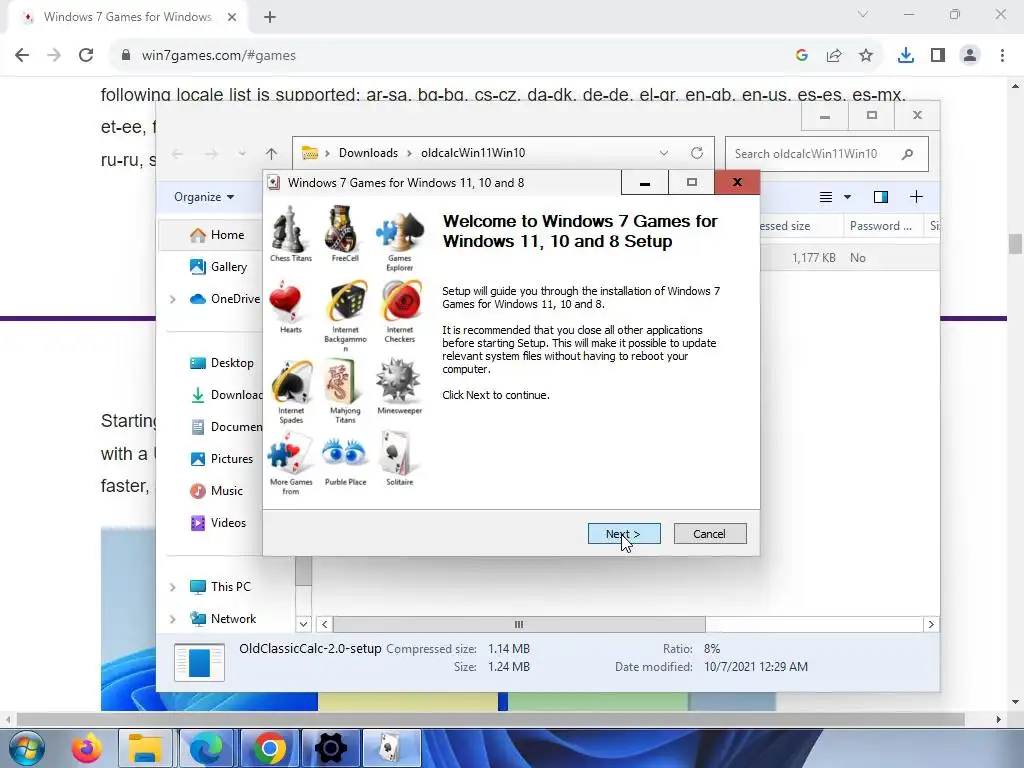
Task: Click the Mahjong Titans icon
Action: (x=344, y=382)
